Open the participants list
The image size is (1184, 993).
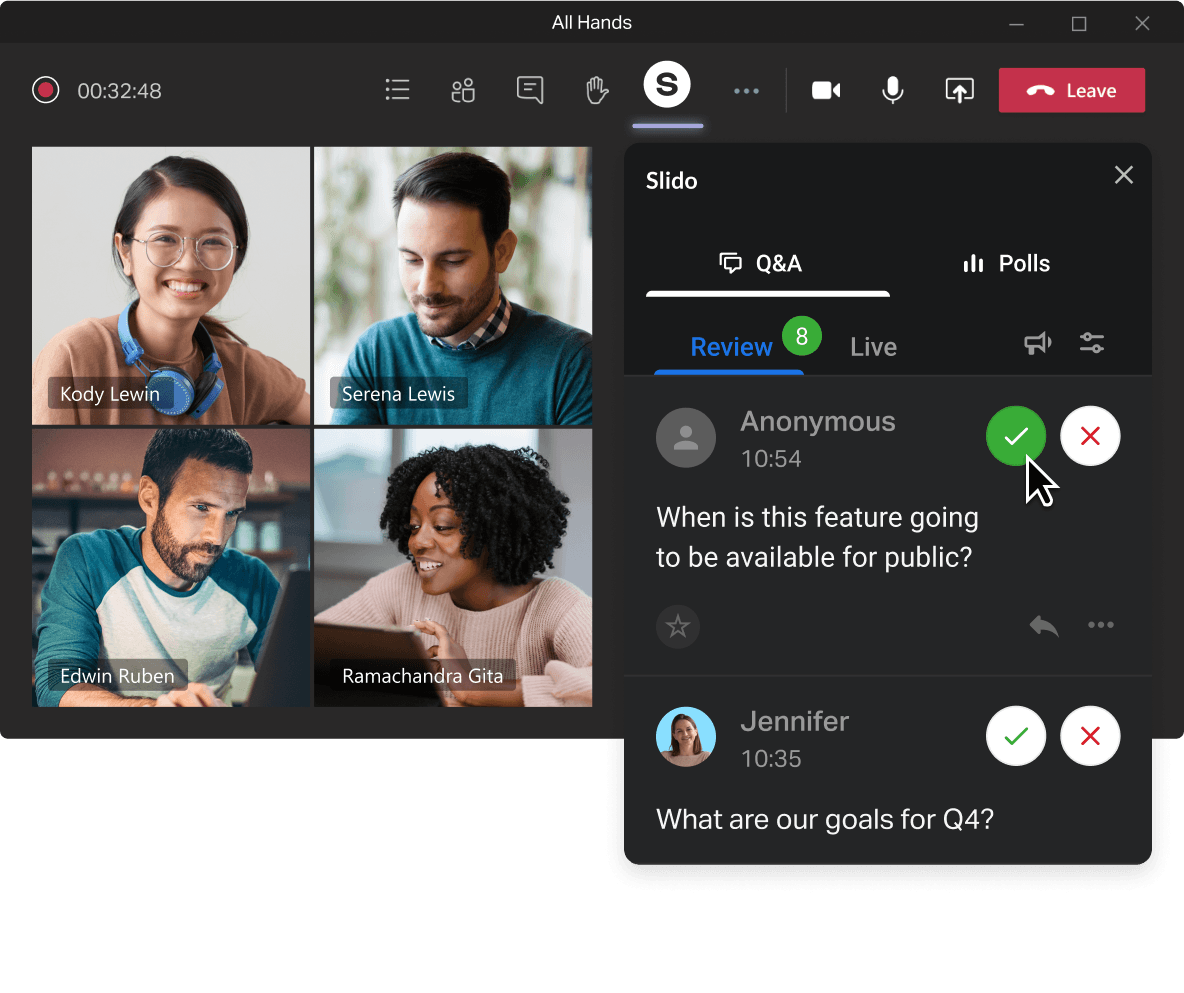pos(463,90)
